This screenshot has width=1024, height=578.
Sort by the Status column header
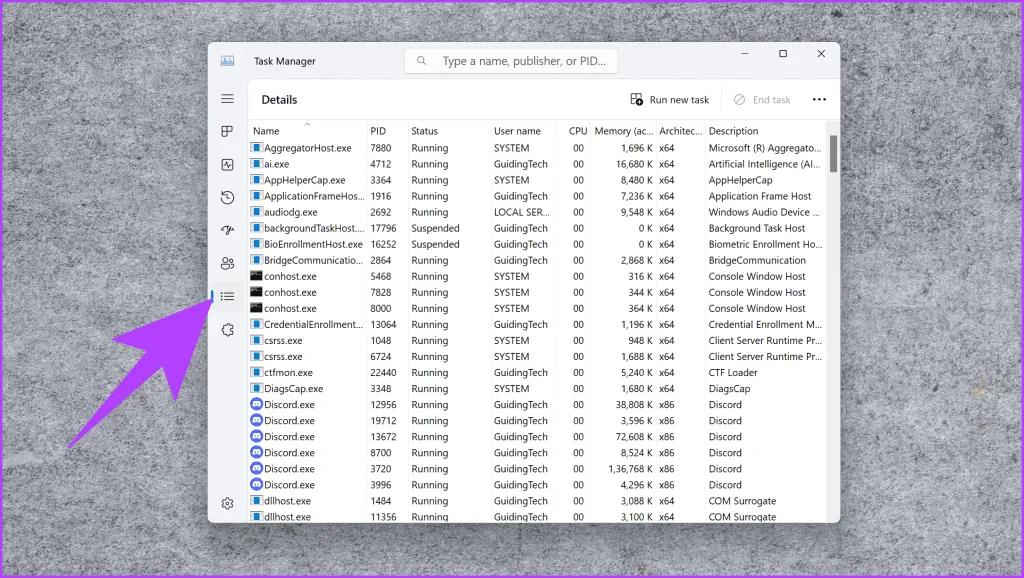(x=425, y=131)
